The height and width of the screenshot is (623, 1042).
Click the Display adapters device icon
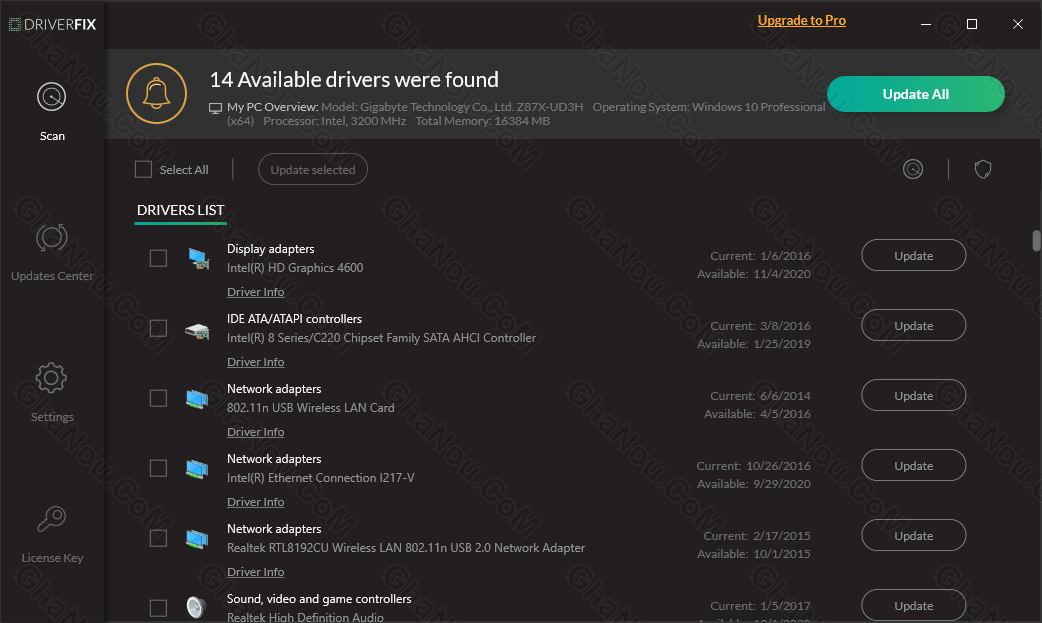pos(197,258)
